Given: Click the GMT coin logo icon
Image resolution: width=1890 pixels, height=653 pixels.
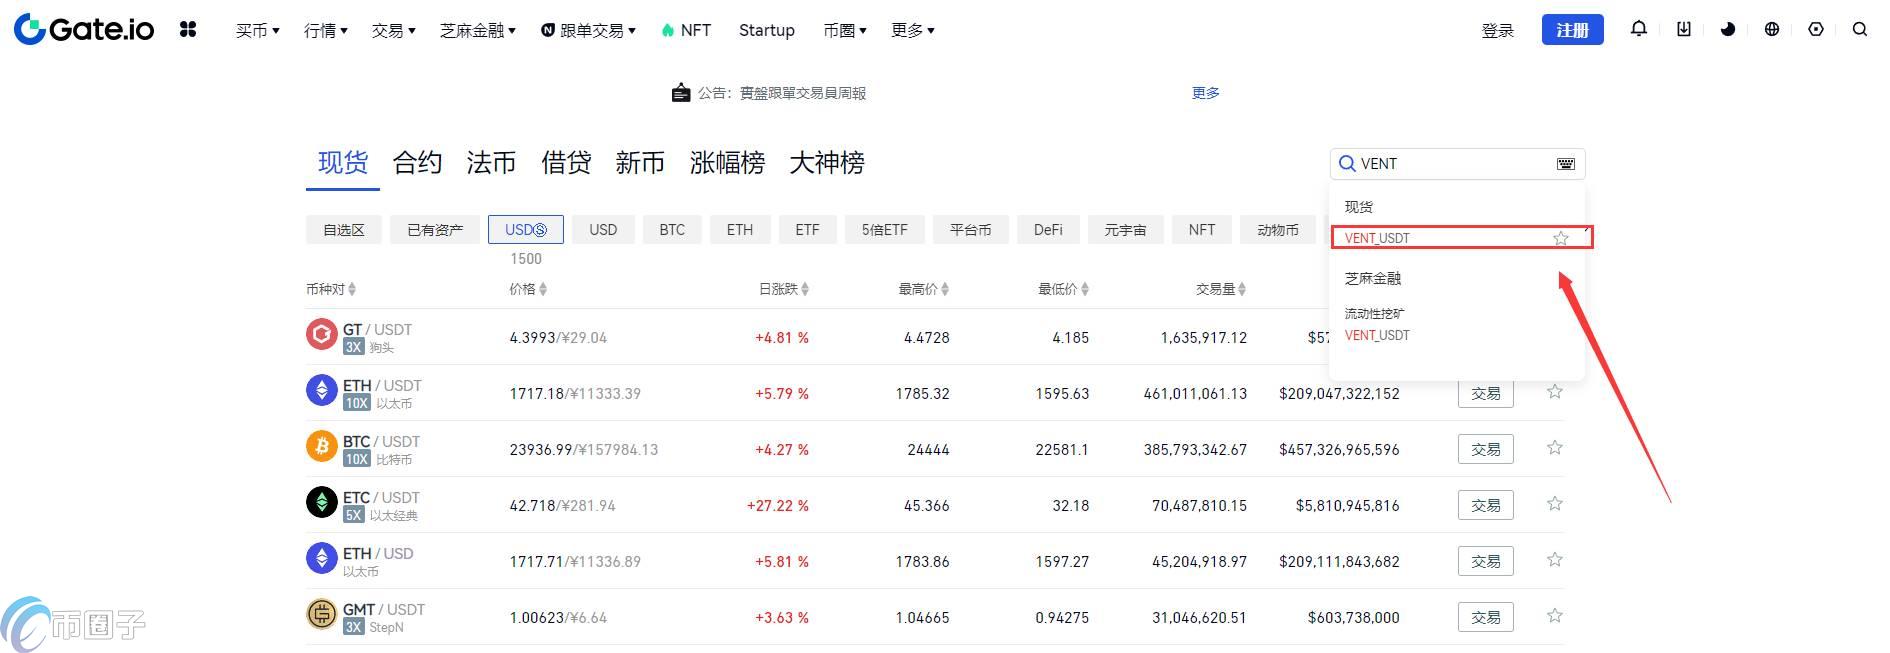Looking at the screenshot, I should (x=322, y=614).
